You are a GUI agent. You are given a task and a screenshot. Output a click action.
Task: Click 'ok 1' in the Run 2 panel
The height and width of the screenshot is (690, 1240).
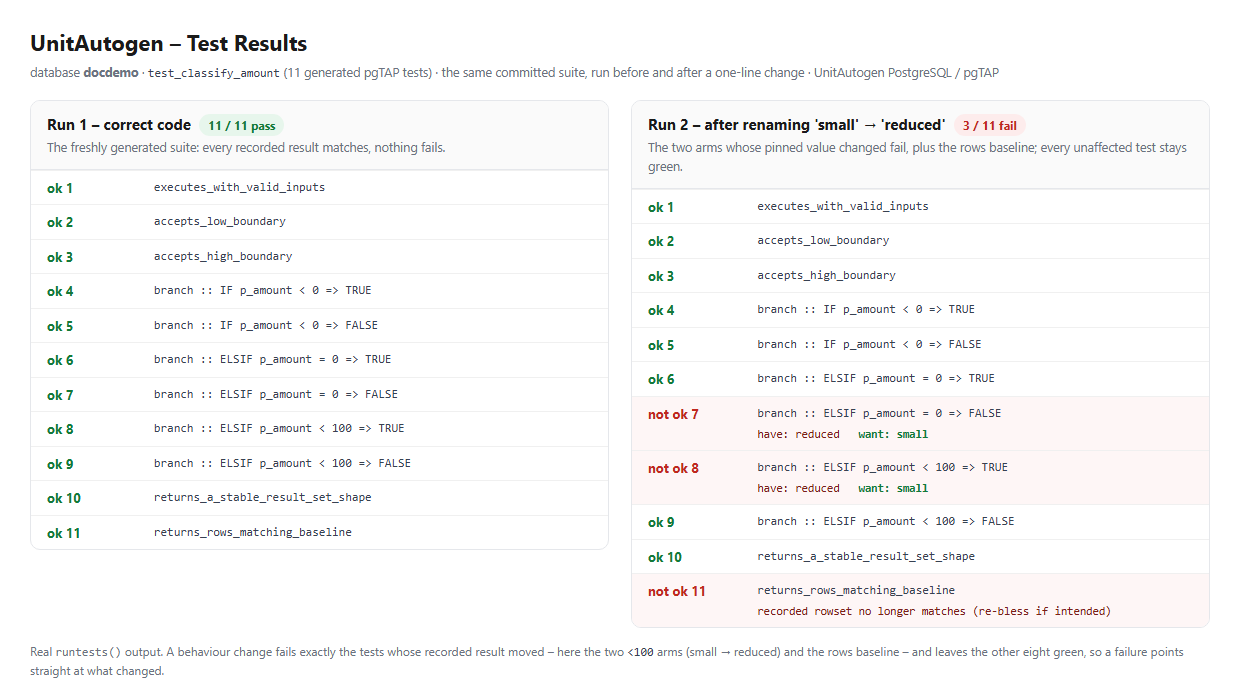[x=661, y=207]
